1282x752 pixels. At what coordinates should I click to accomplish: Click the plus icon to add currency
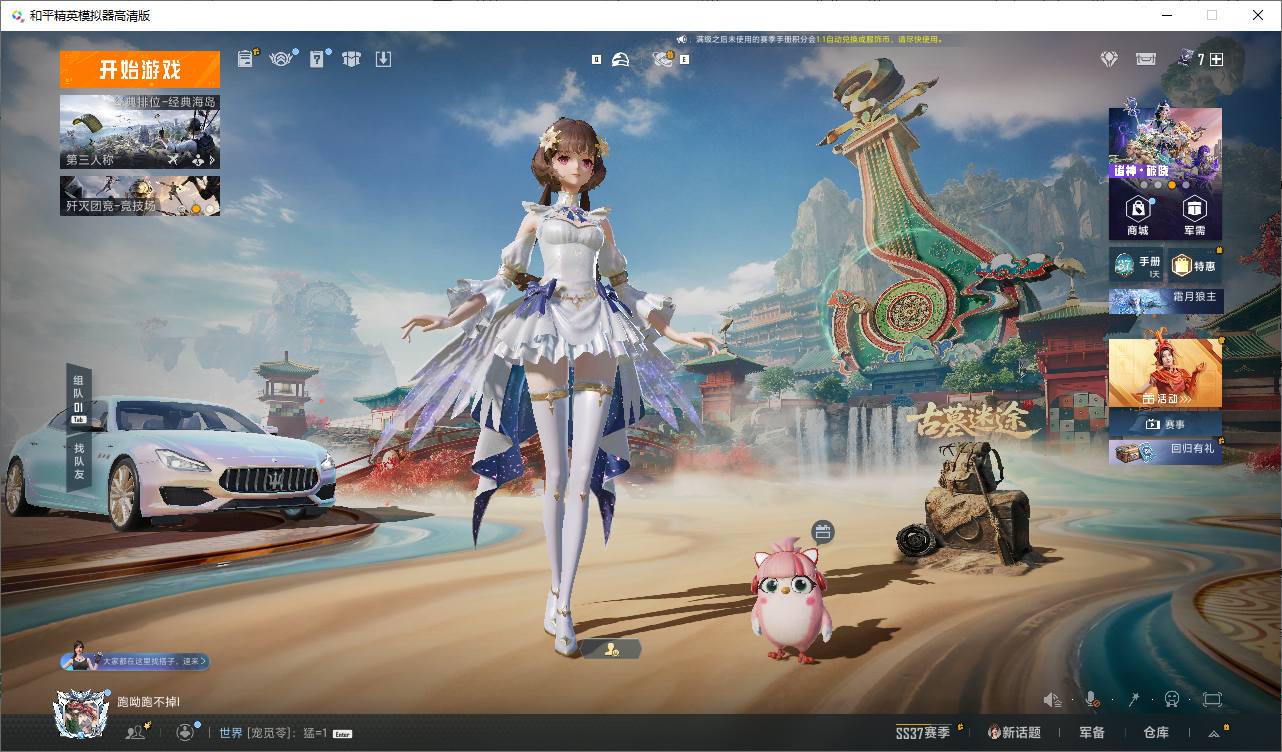[1216, 60]
